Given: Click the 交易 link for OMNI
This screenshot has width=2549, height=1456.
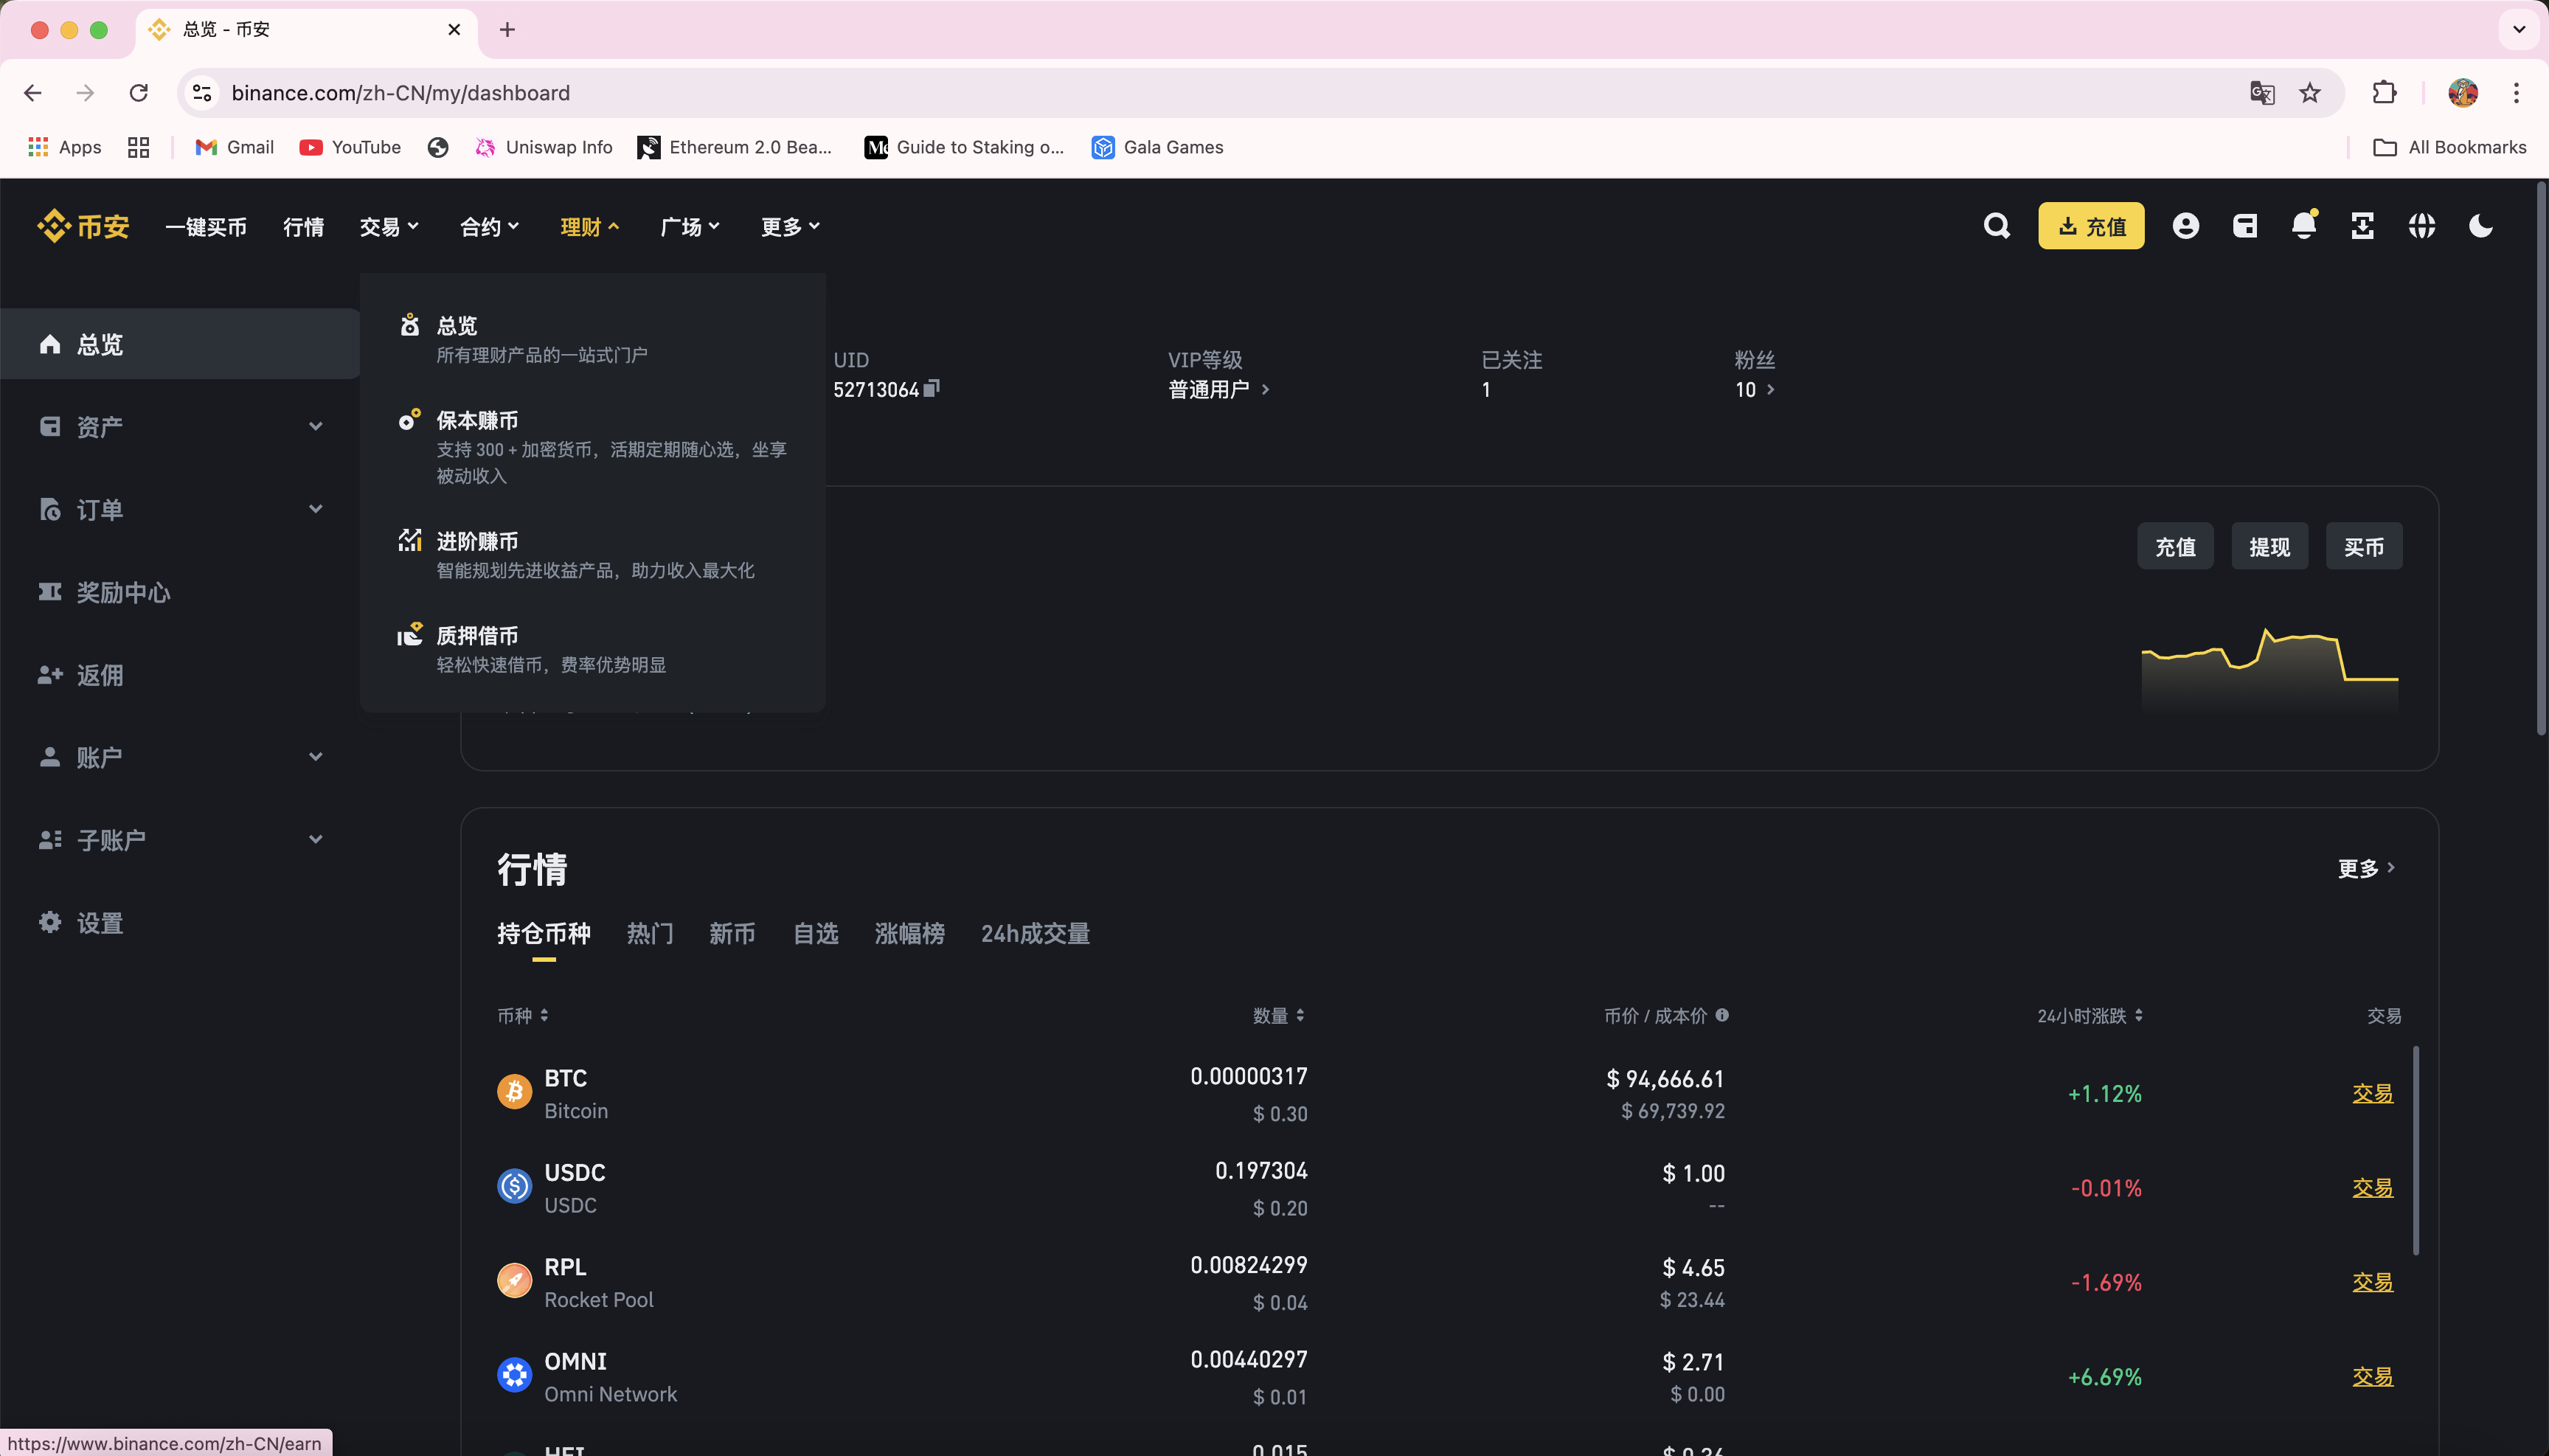Looking at the screenshot, I should [x=2372, y=1376].
